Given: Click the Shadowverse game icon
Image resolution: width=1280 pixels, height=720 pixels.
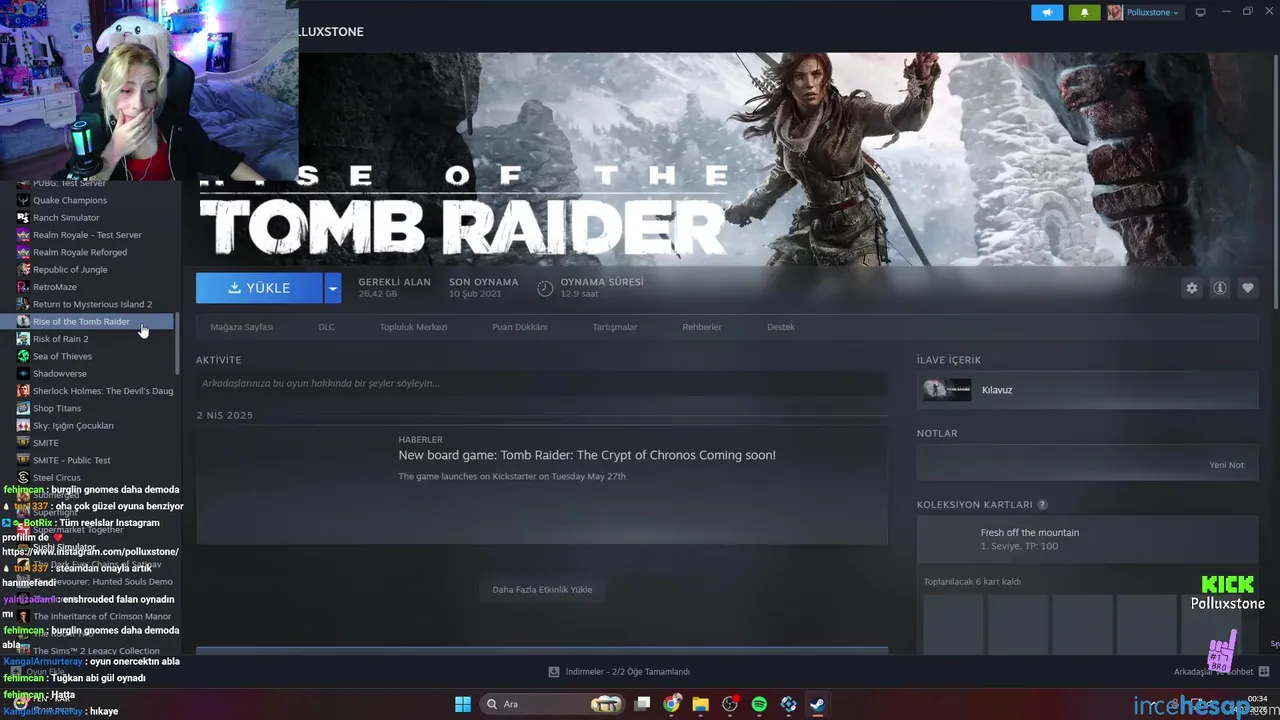Looking at the screenshot, I should tap(23, 374).
